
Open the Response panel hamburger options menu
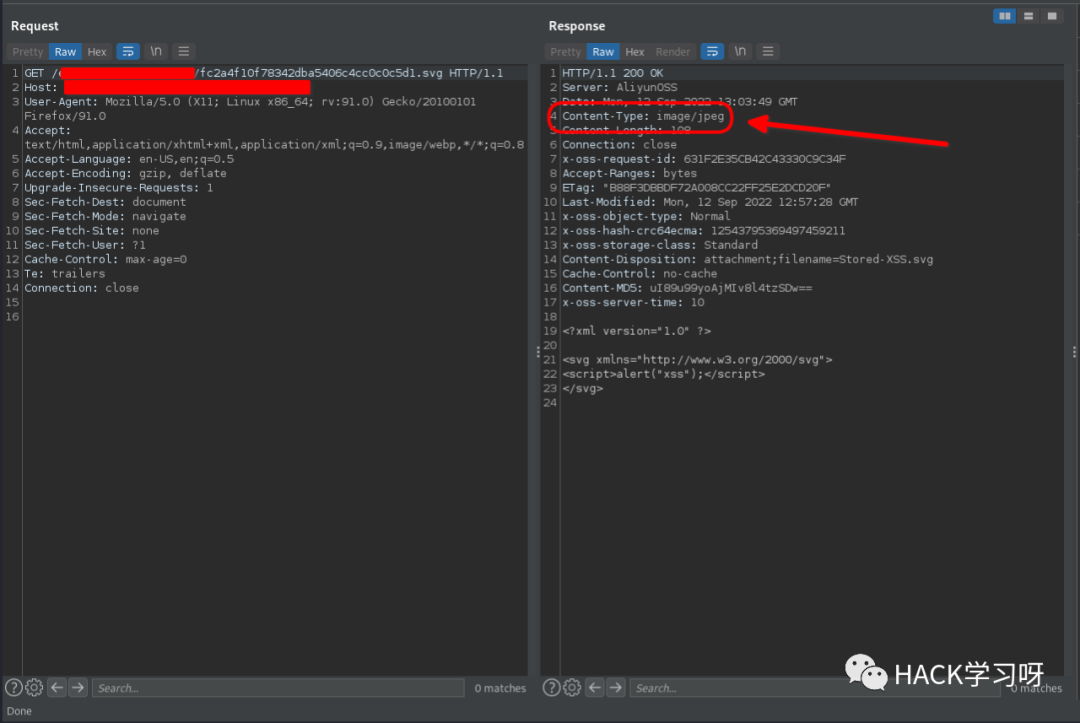pos(768,52)
